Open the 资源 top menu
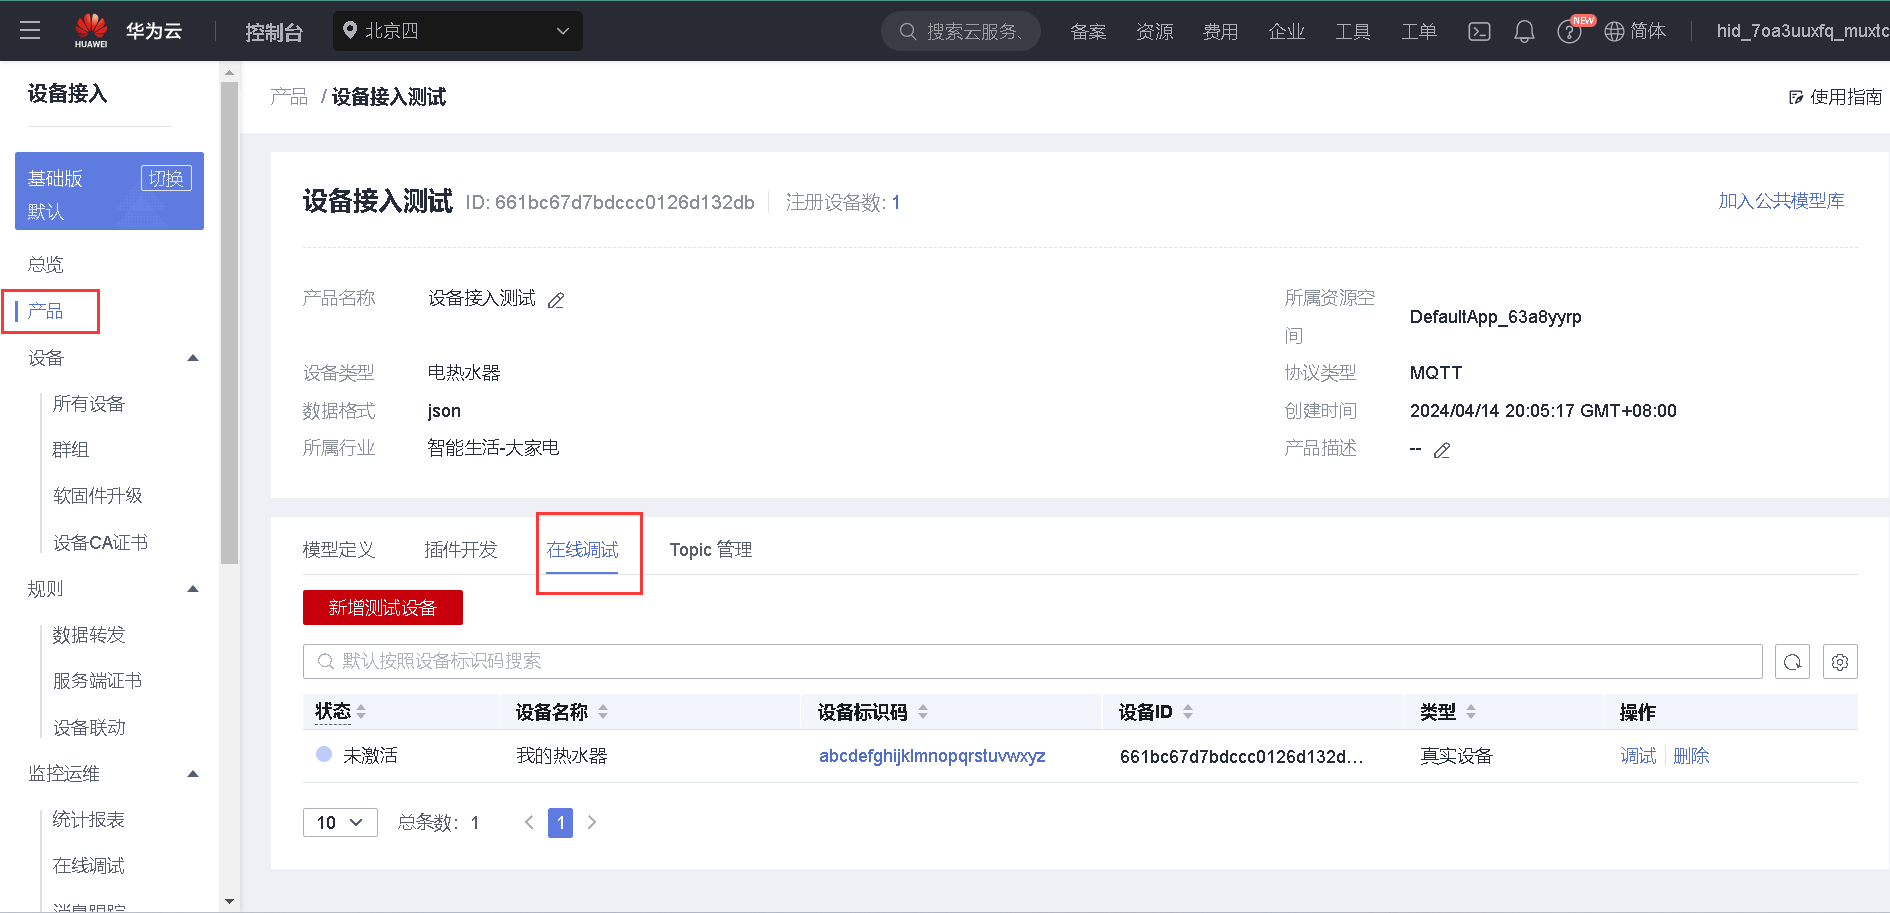Viewport: 1890px width, 913px height. click(1155, 32)
